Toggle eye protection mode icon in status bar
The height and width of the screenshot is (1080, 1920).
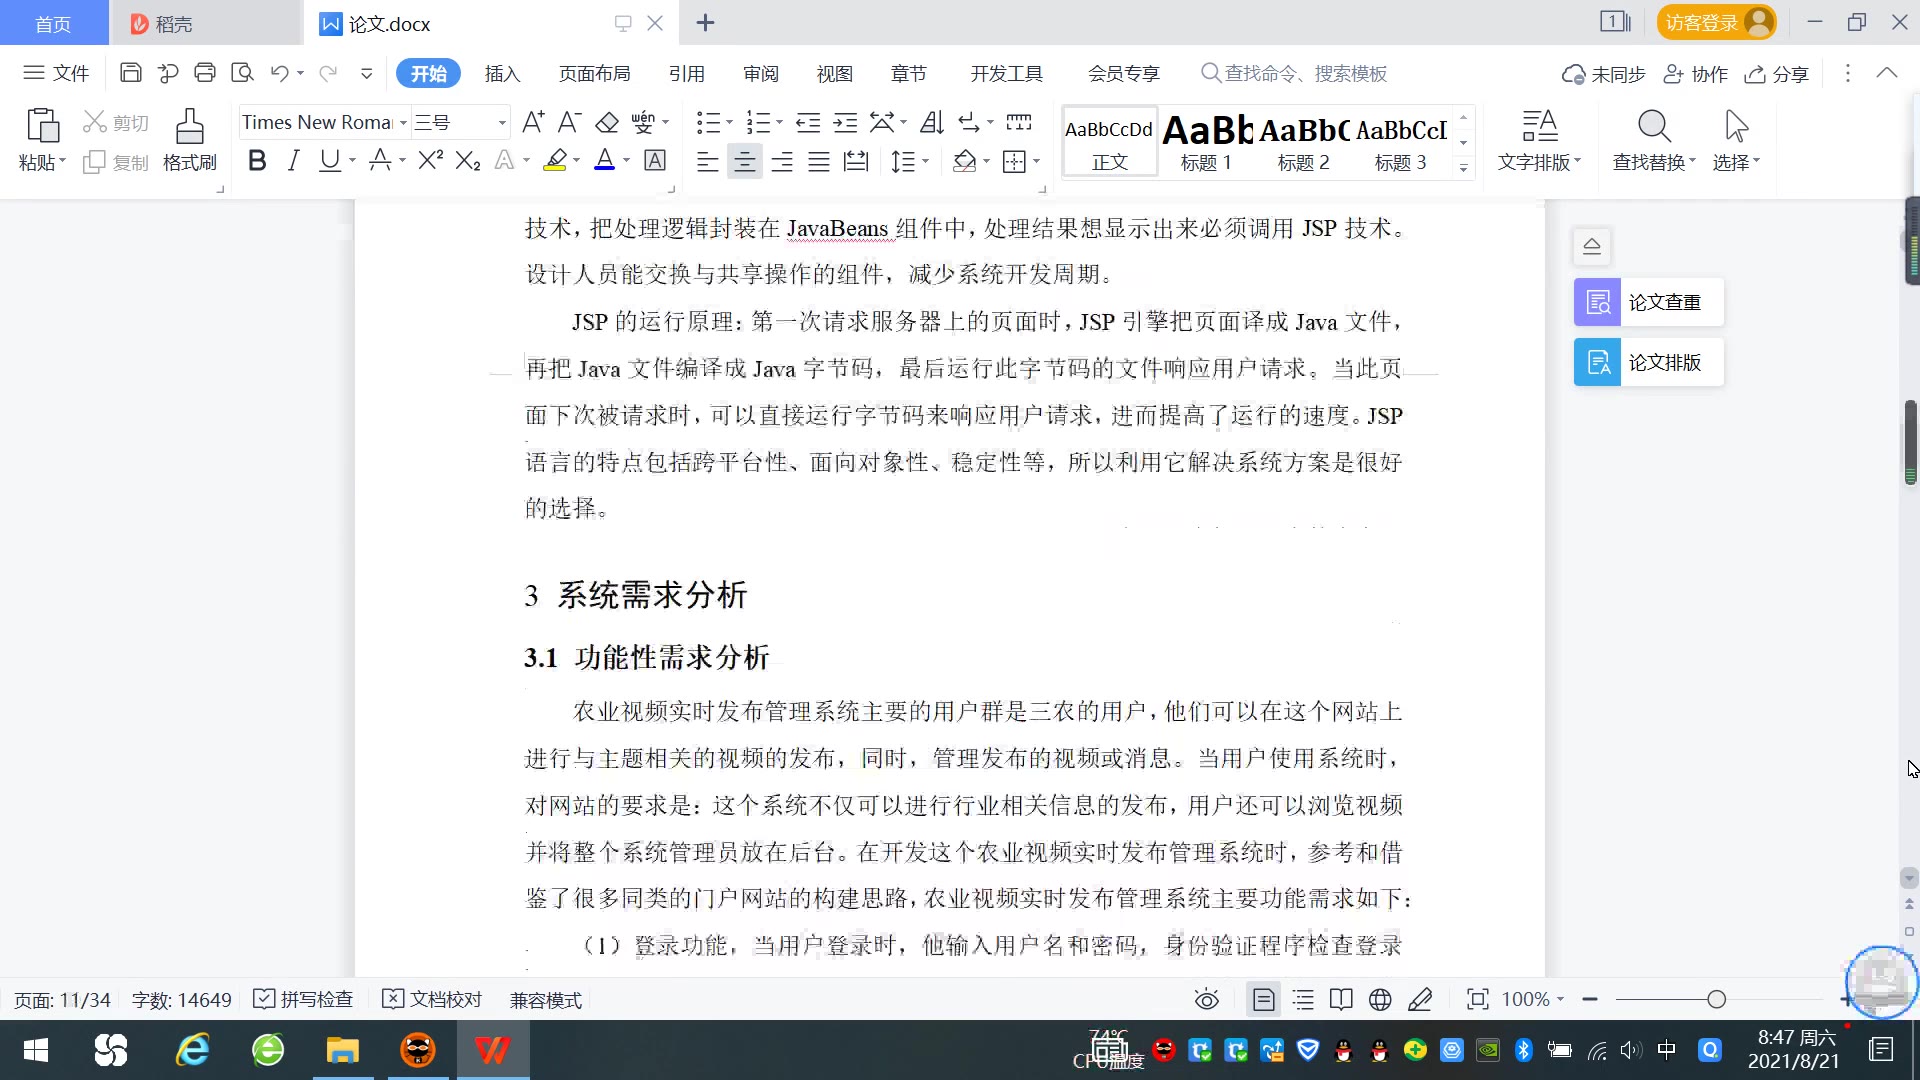pyautogui.click(x=1207, y=1000)
